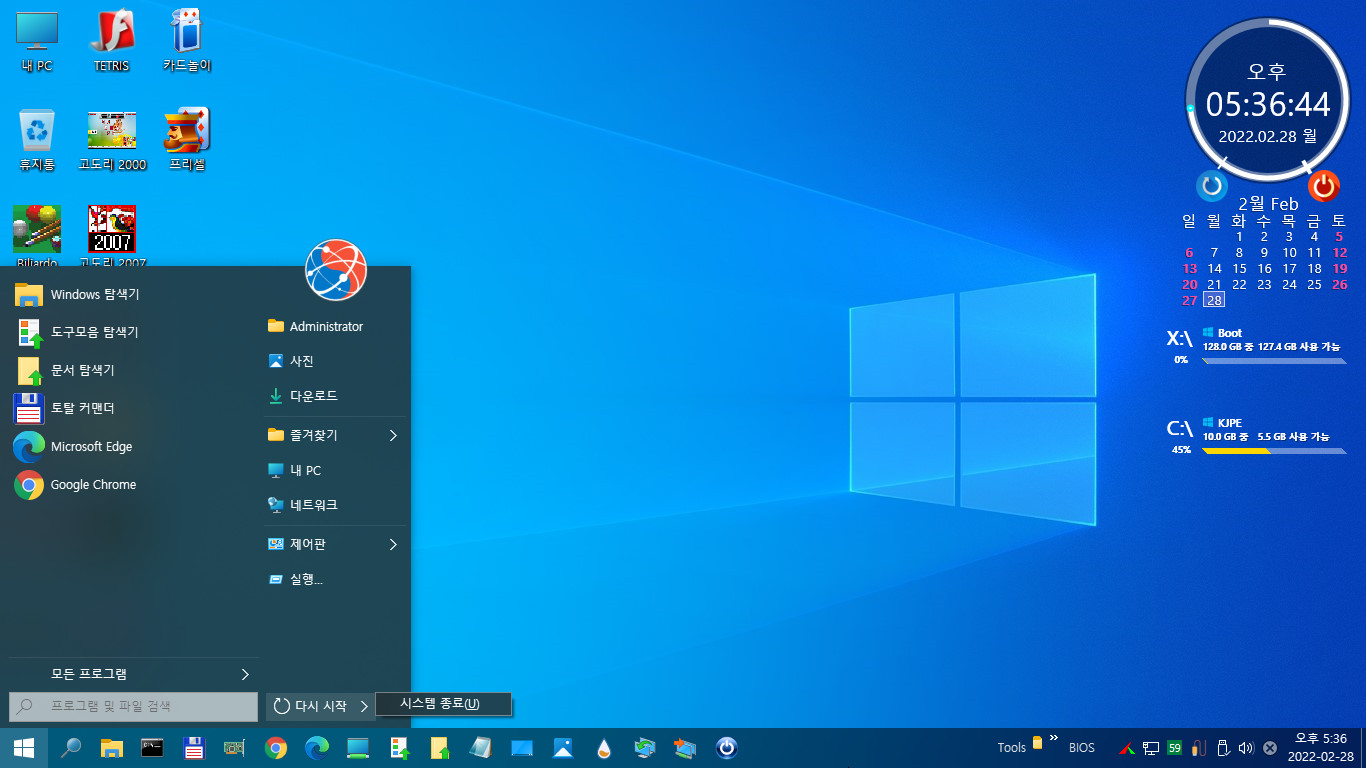Select date 28 on the calendar widget
The width and height of the screenshot is (1366, 768).
[1214, 300]
